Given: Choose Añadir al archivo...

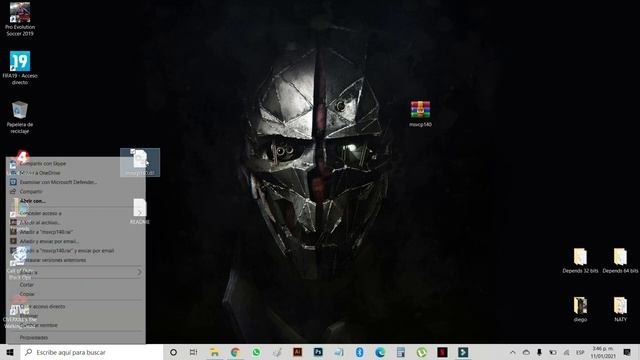Looking at the screenshot, I should pos(76,222).
